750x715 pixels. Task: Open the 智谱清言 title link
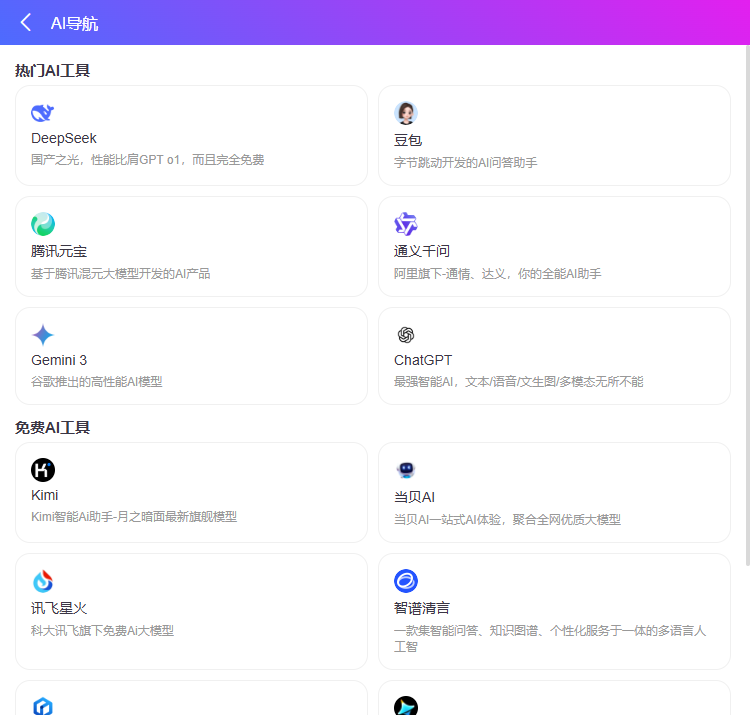[x=421, y=608]
